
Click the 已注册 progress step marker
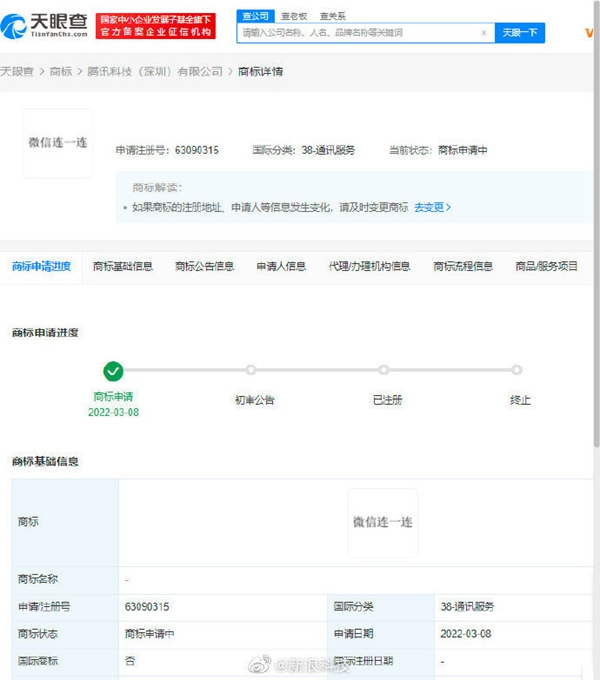[x=384, y=370]
